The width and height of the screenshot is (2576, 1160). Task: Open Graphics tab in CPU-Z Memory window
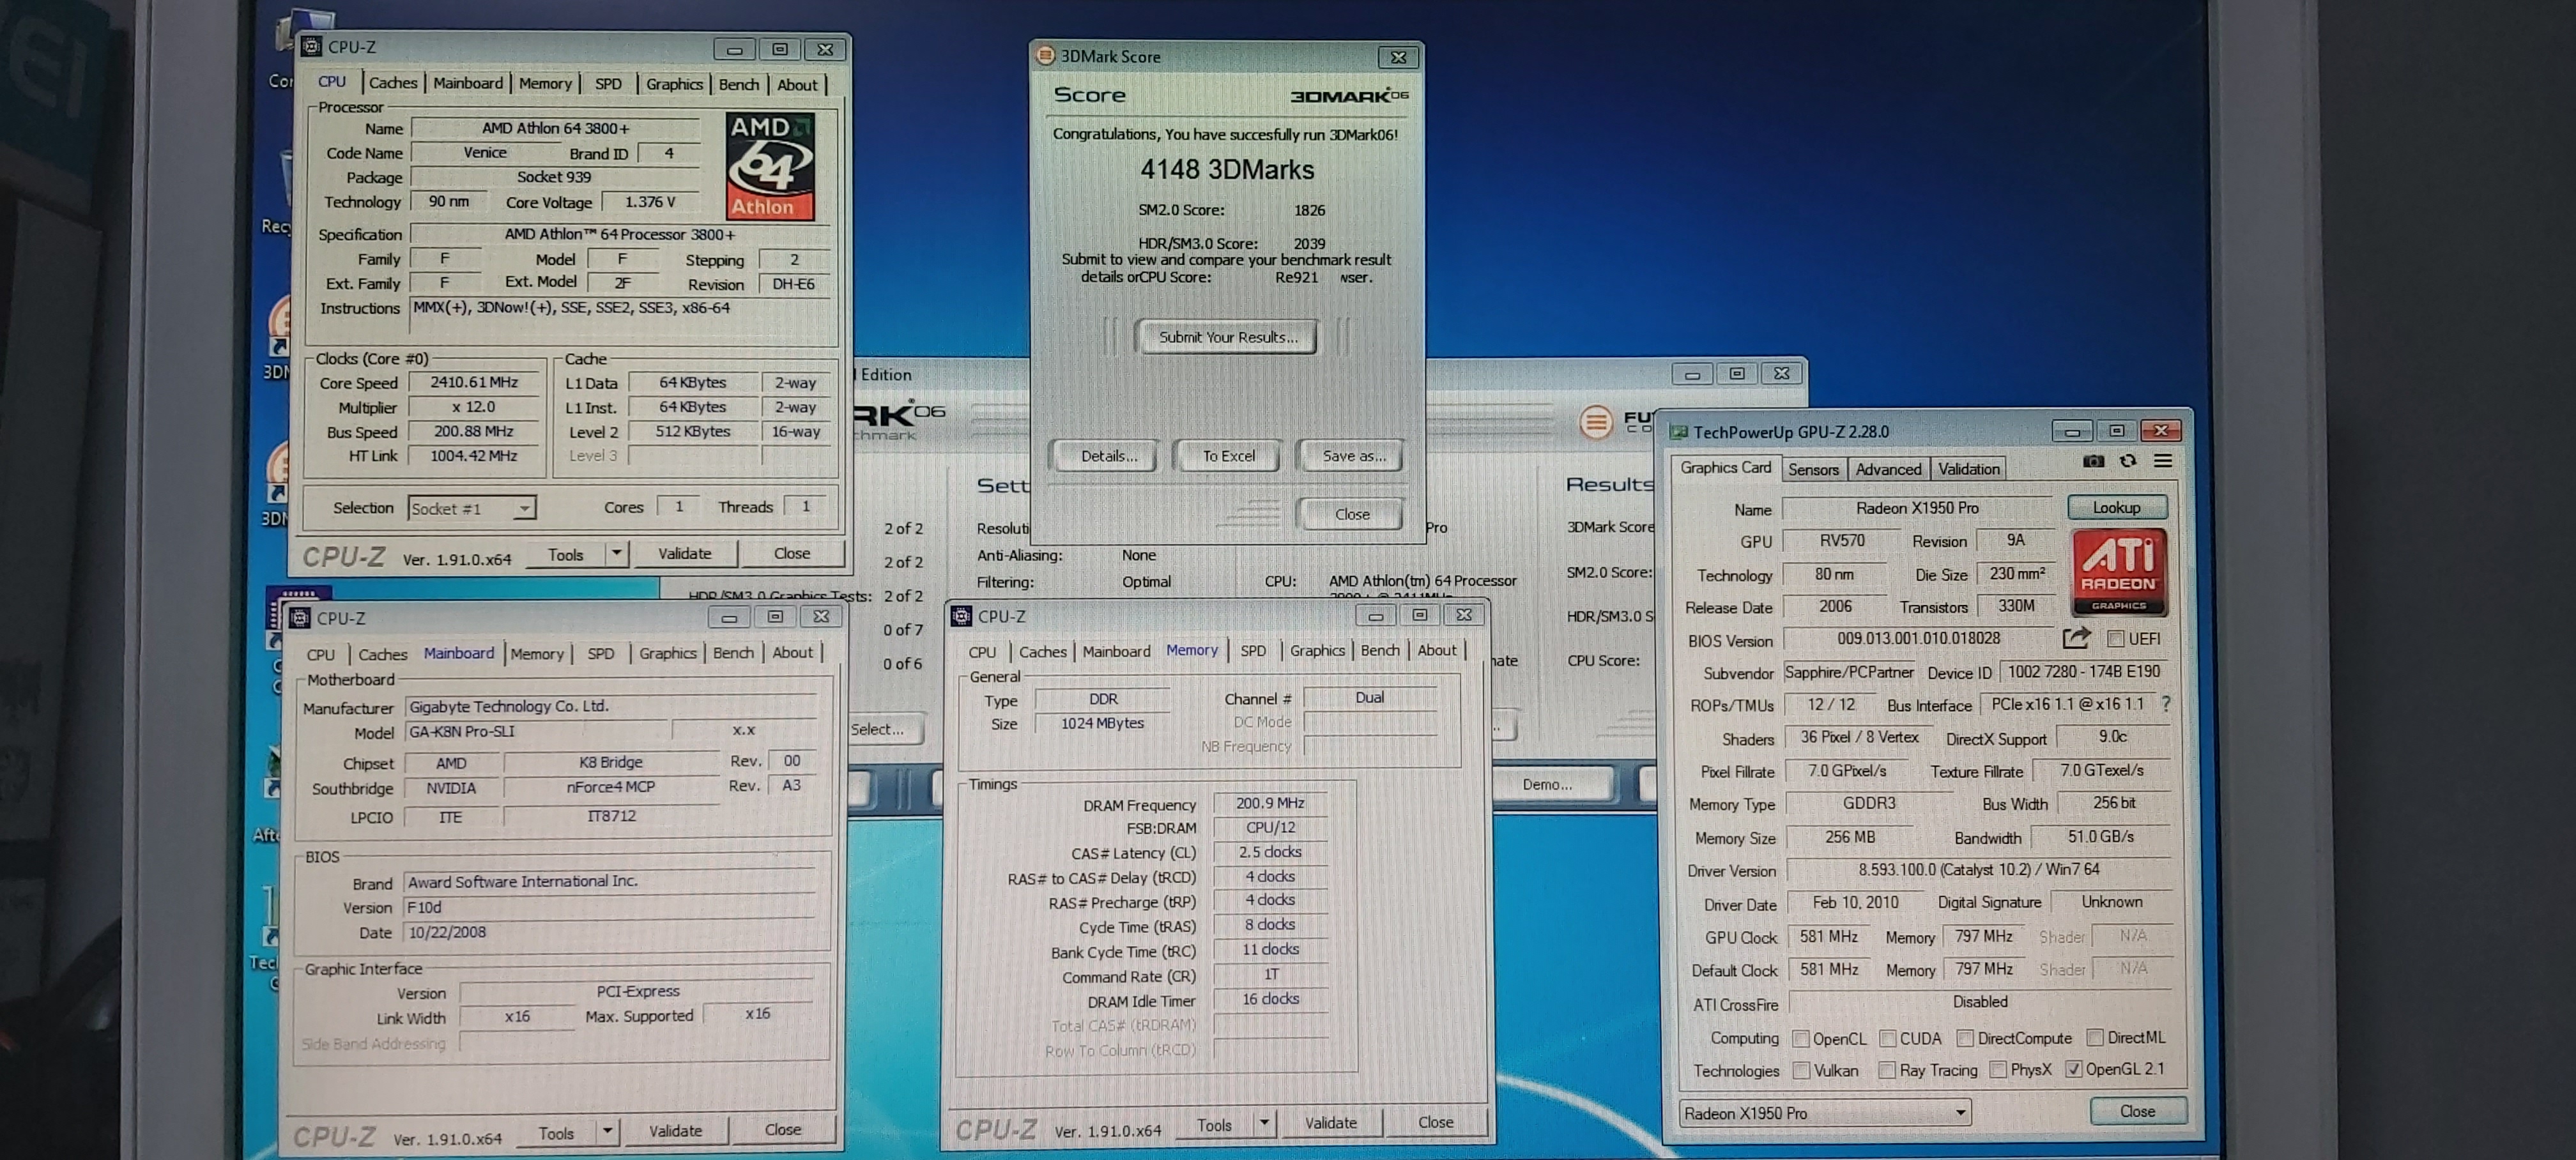pyautogui.click(x=1317, y=650)
